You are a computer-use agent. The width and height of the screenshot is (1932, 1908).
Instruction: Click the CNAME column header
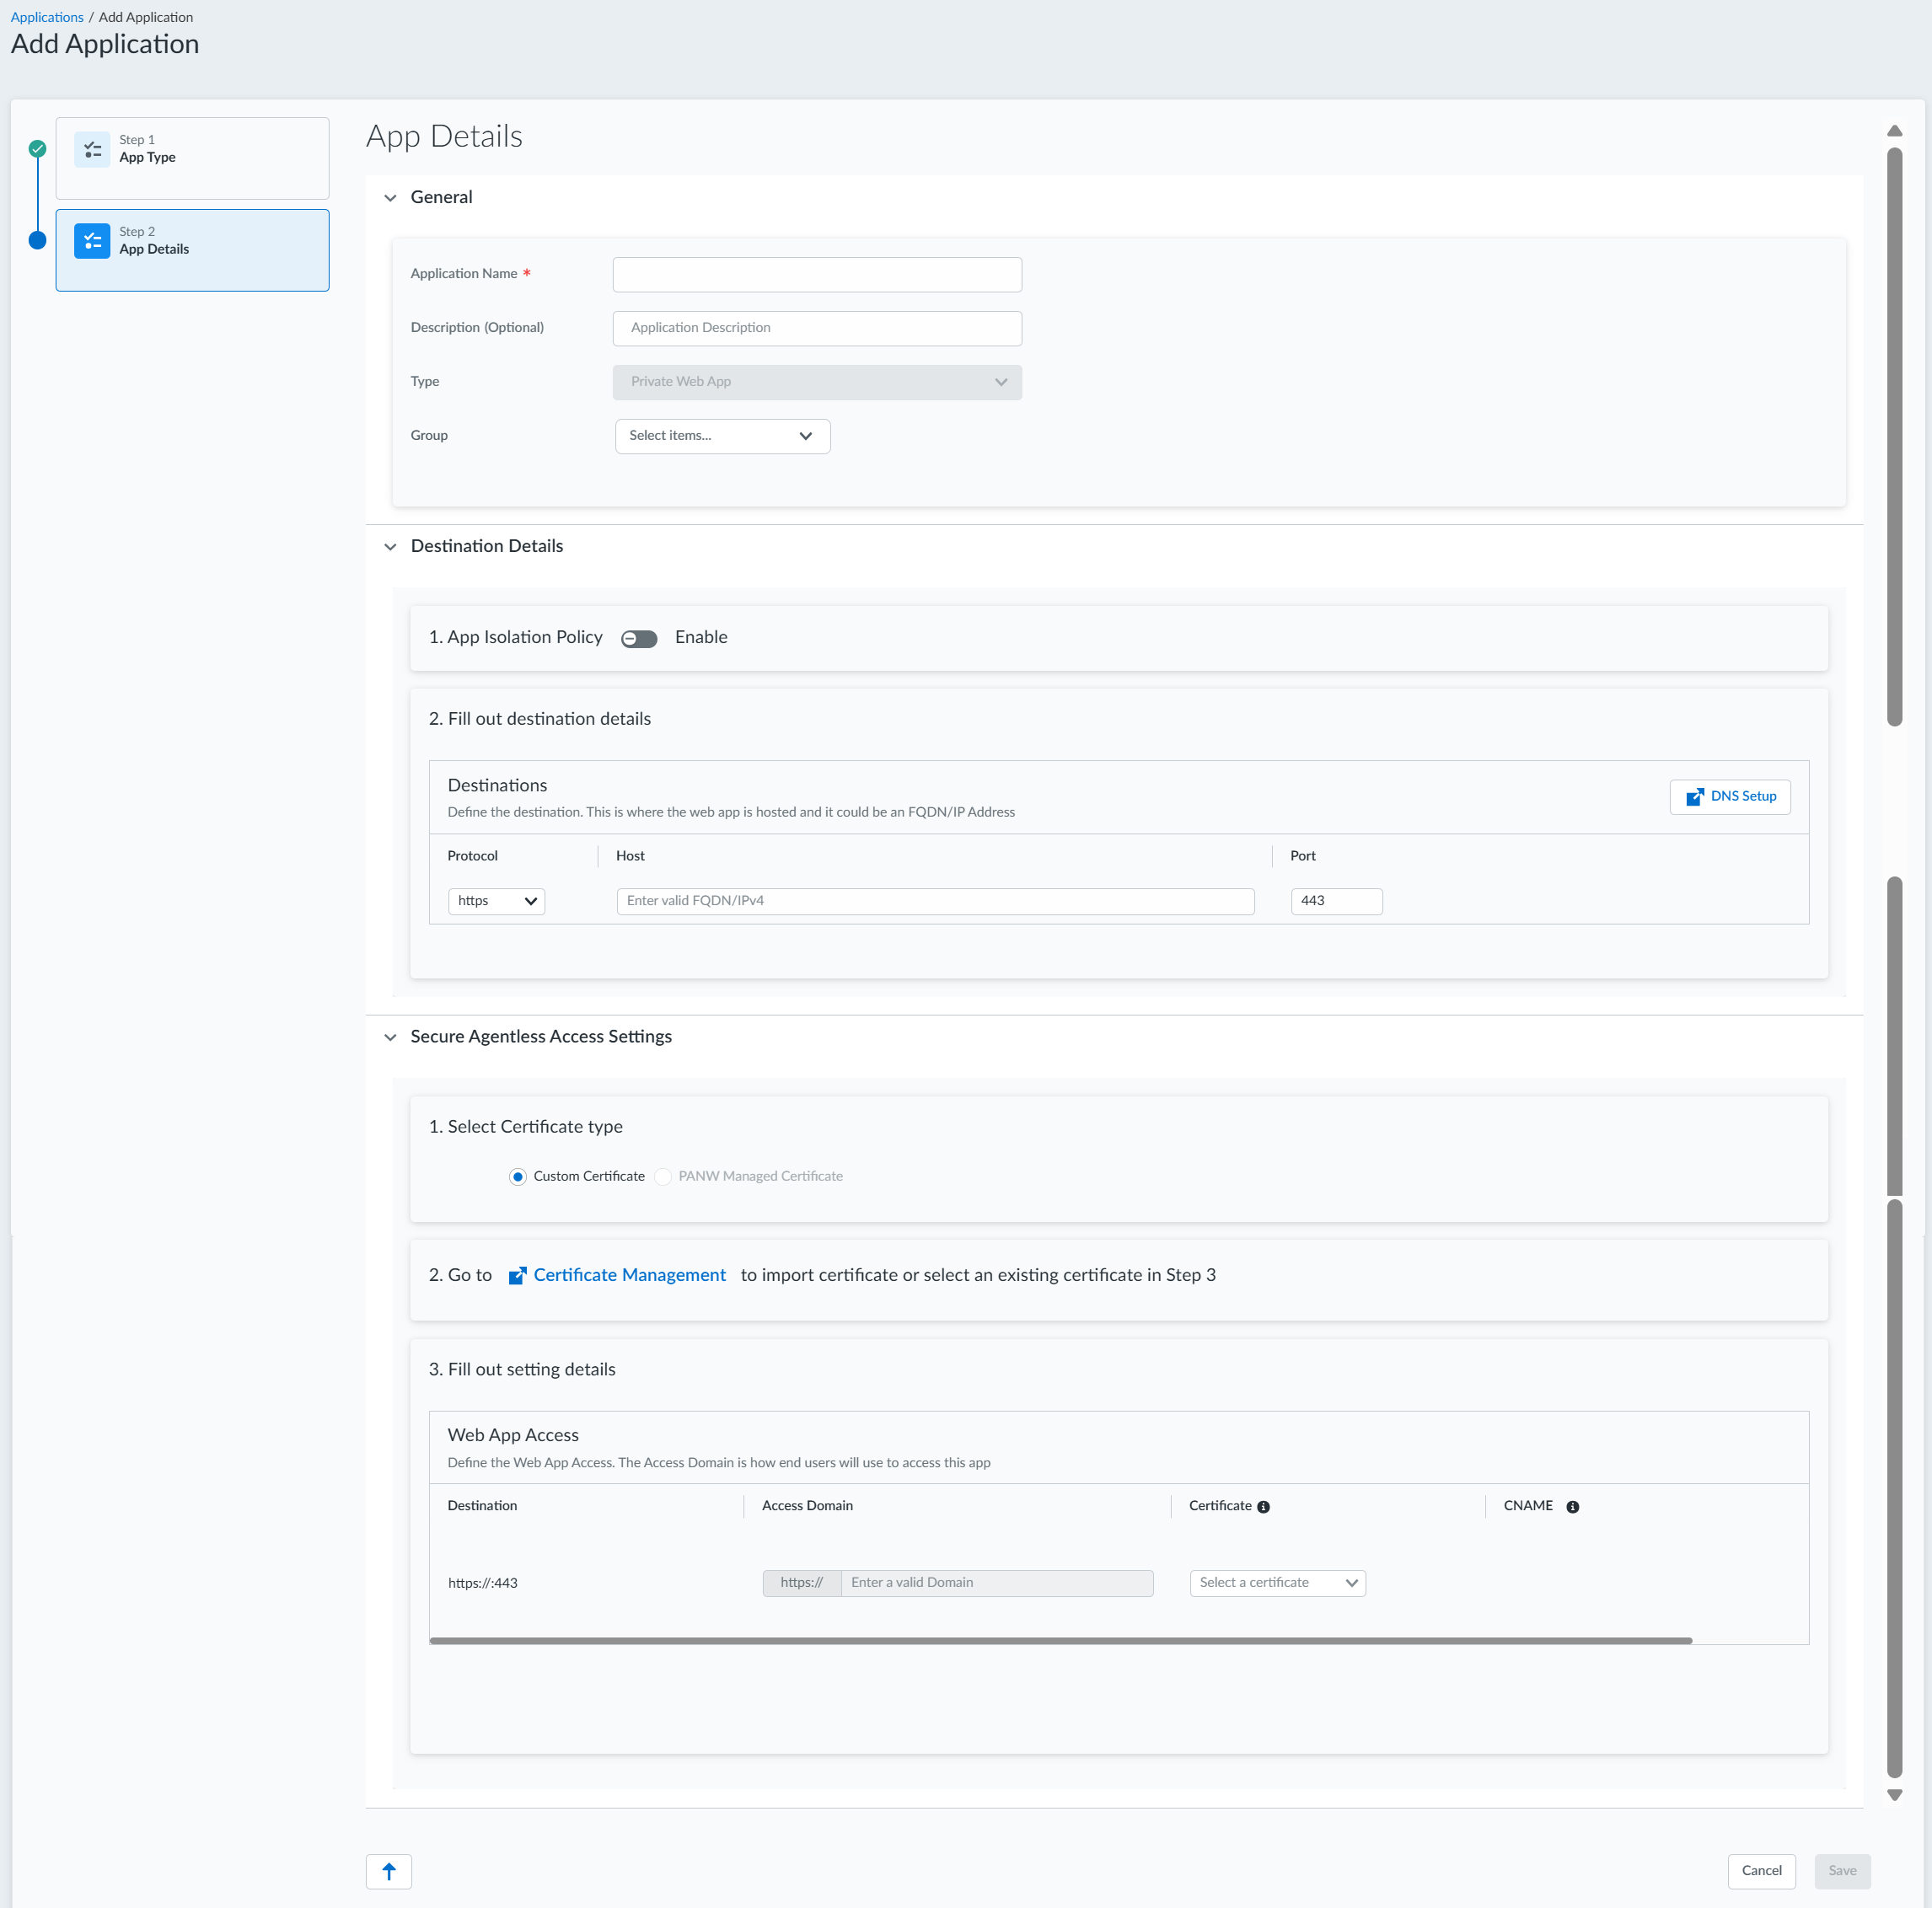tap(1528, 1506)
